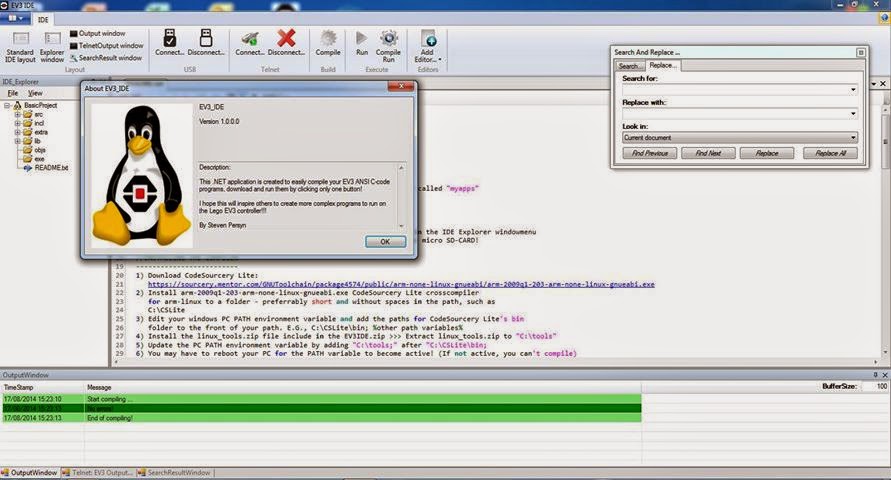This screenshot has width=891, height=480.
Task: Open the Search for dropdown arrow
Action: coord(853,90)
